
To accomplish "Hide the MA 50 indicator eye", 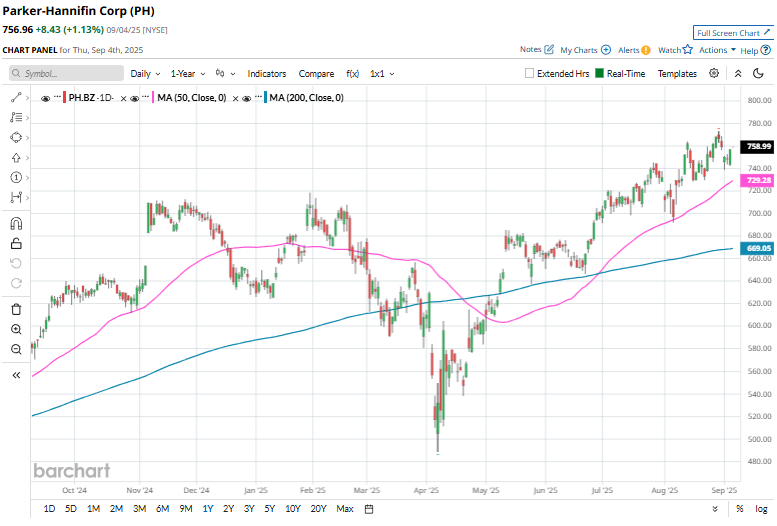I will (x=134, y=99).
